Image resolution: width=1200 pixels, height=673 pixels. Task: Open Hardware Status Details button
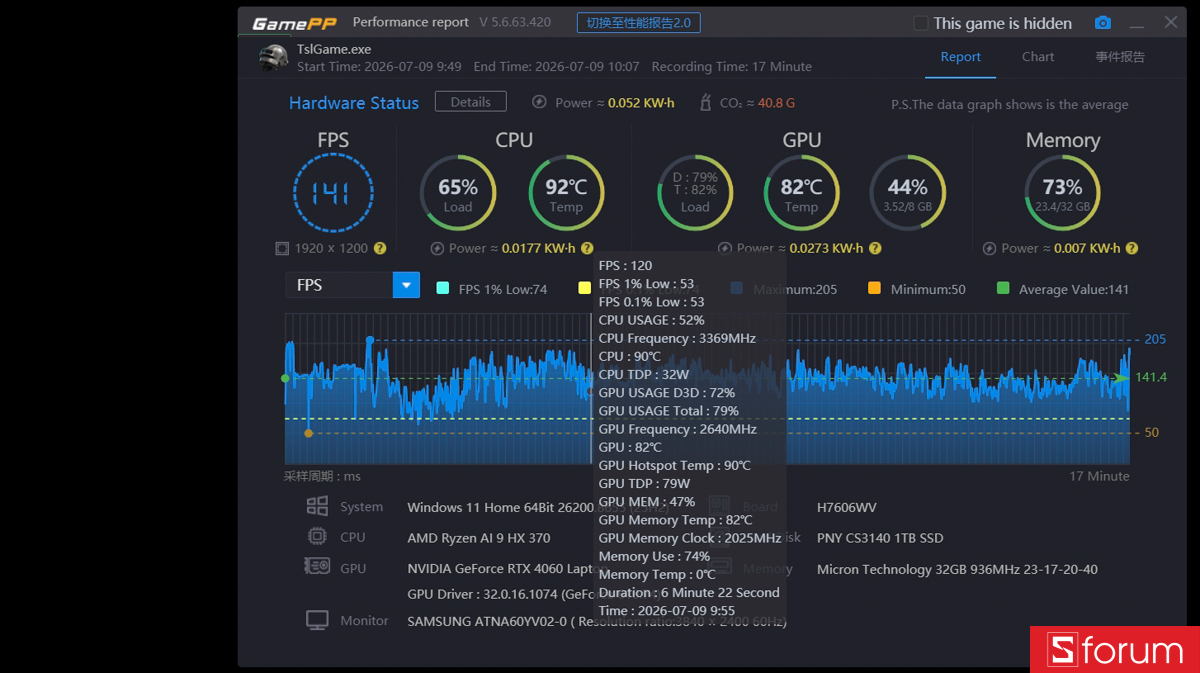pos(470,102)
